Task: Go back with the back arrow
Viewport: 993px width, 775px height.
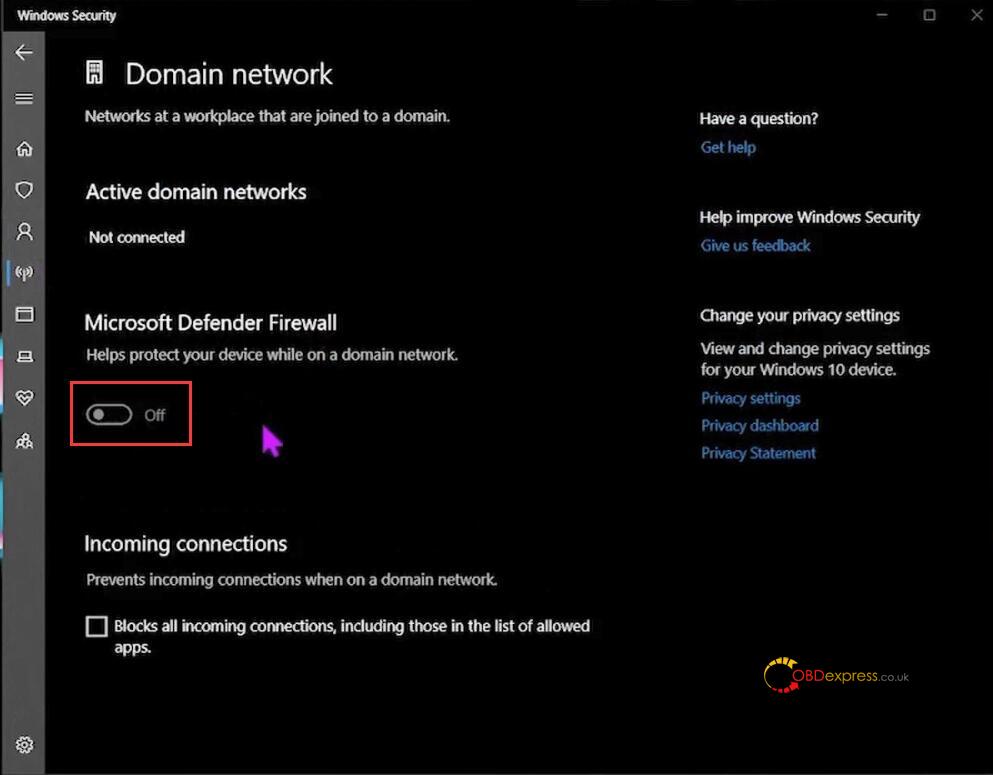Action: click(x=24, y=52)
